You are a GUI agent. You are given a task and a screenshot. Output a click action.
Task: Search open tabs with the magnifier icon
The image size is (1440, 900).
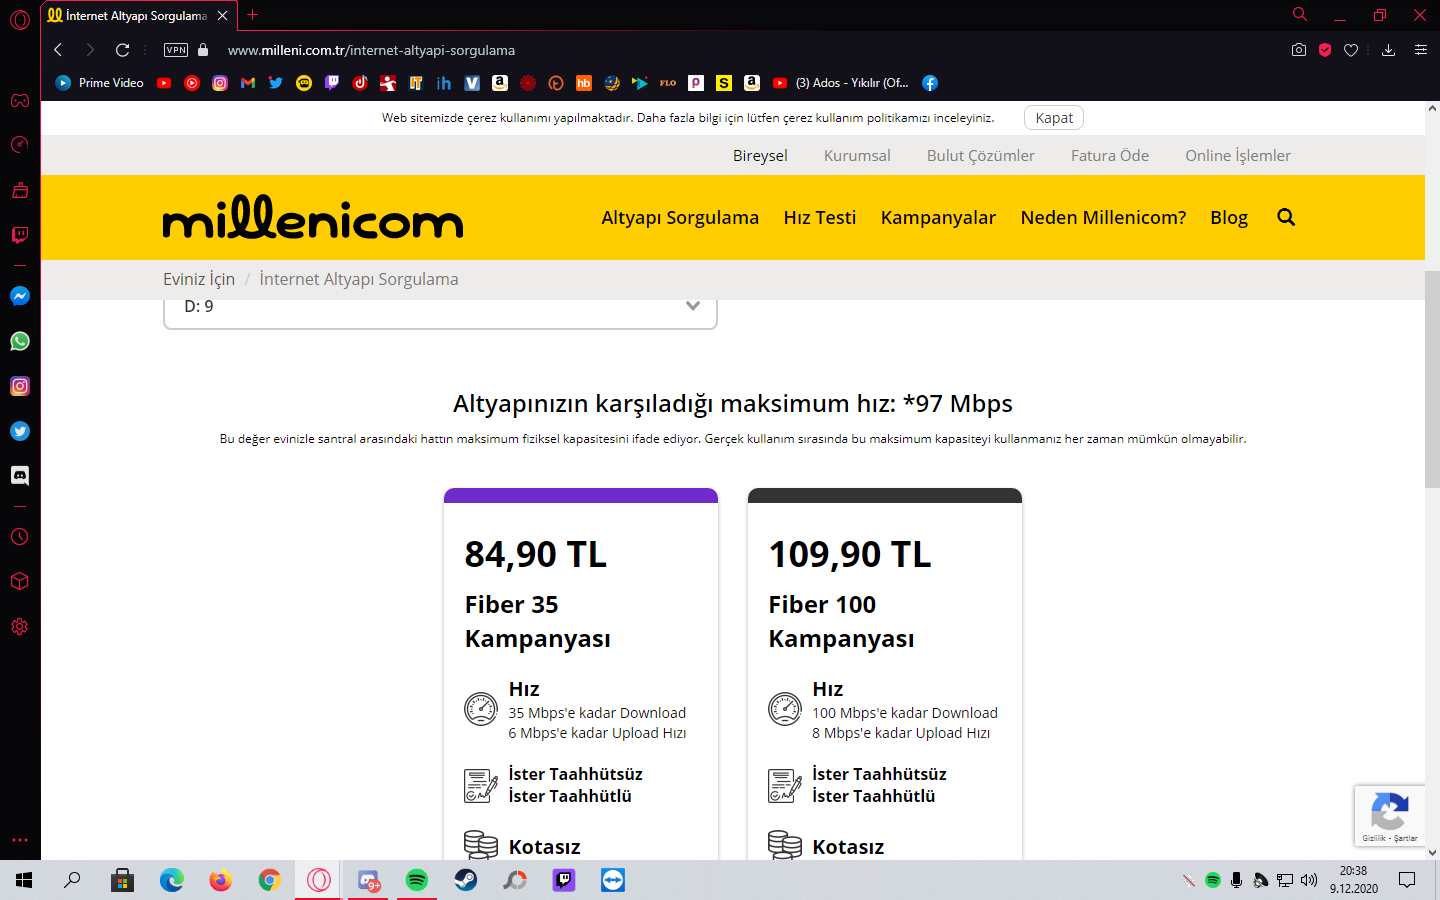(1300, 15)
